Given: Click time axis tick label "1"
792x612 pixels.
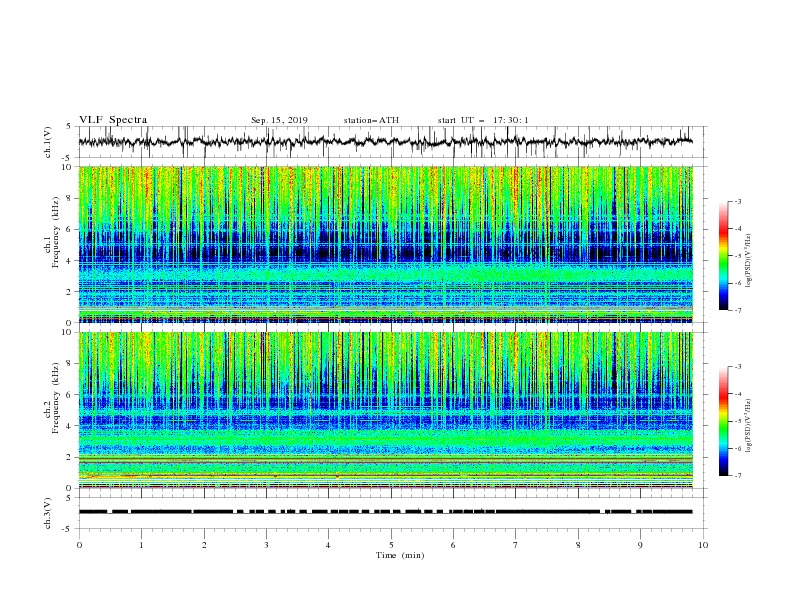Looking at the screenshot, I should [141, 545].
